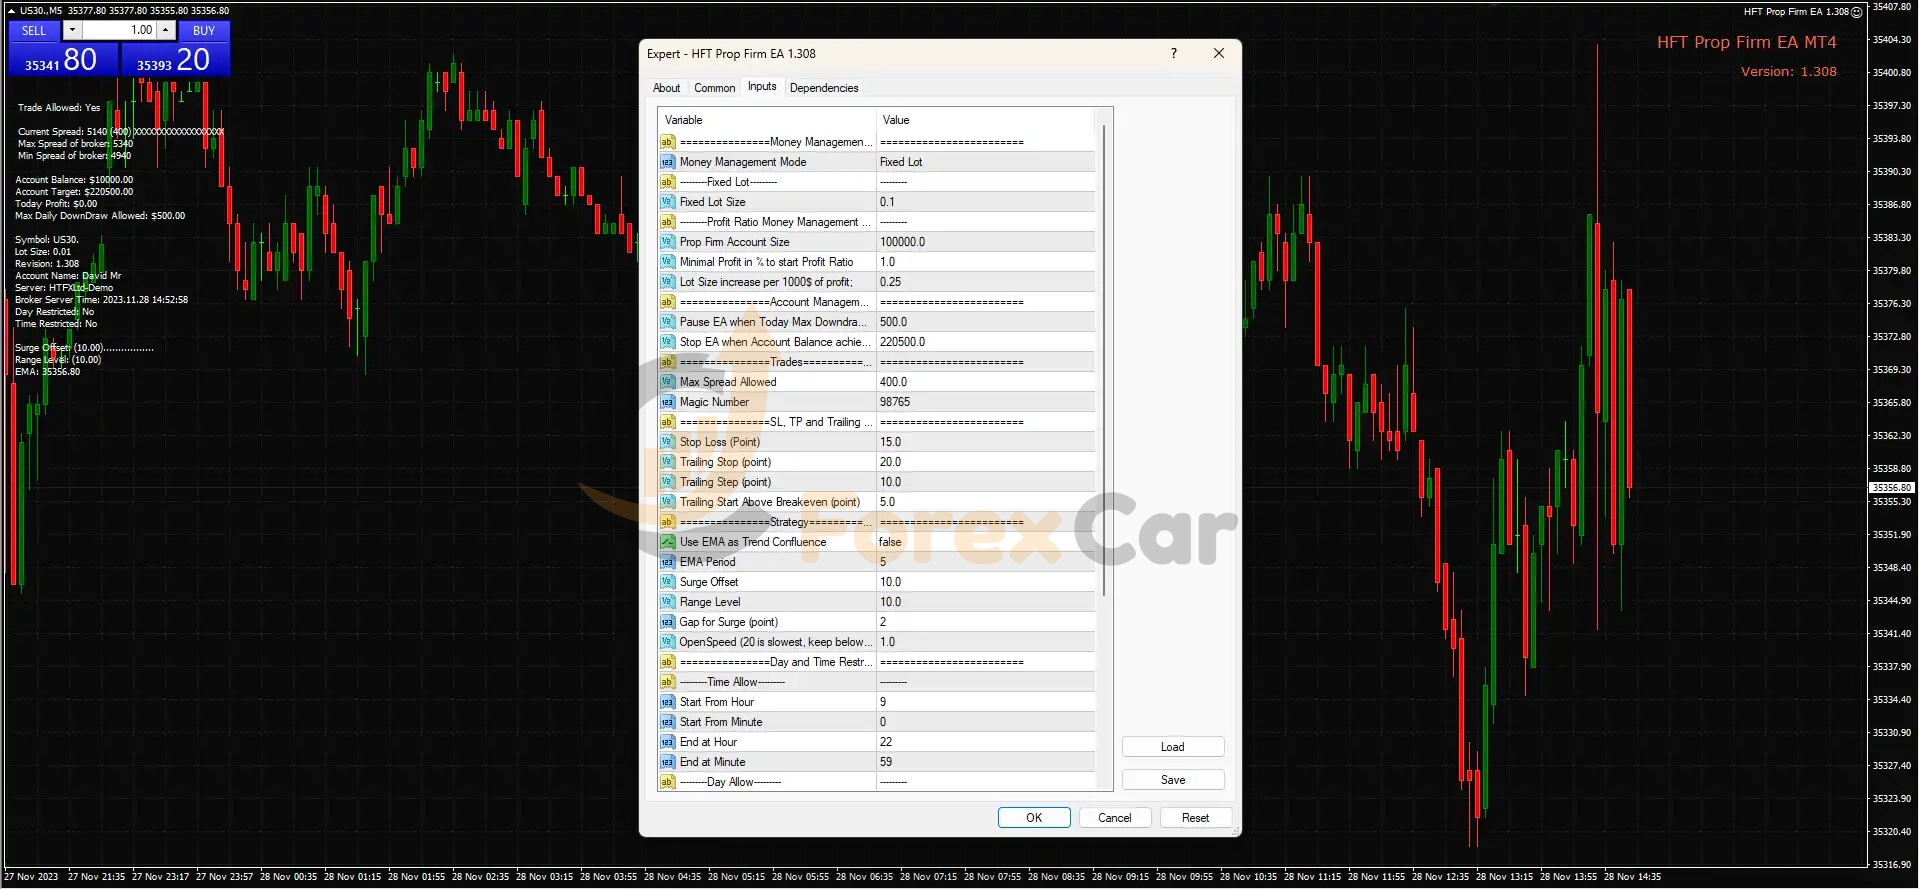1920x889 pixels.
Task: Click the smiley EA status icon in the chart corner
Action: point(1857,12)
